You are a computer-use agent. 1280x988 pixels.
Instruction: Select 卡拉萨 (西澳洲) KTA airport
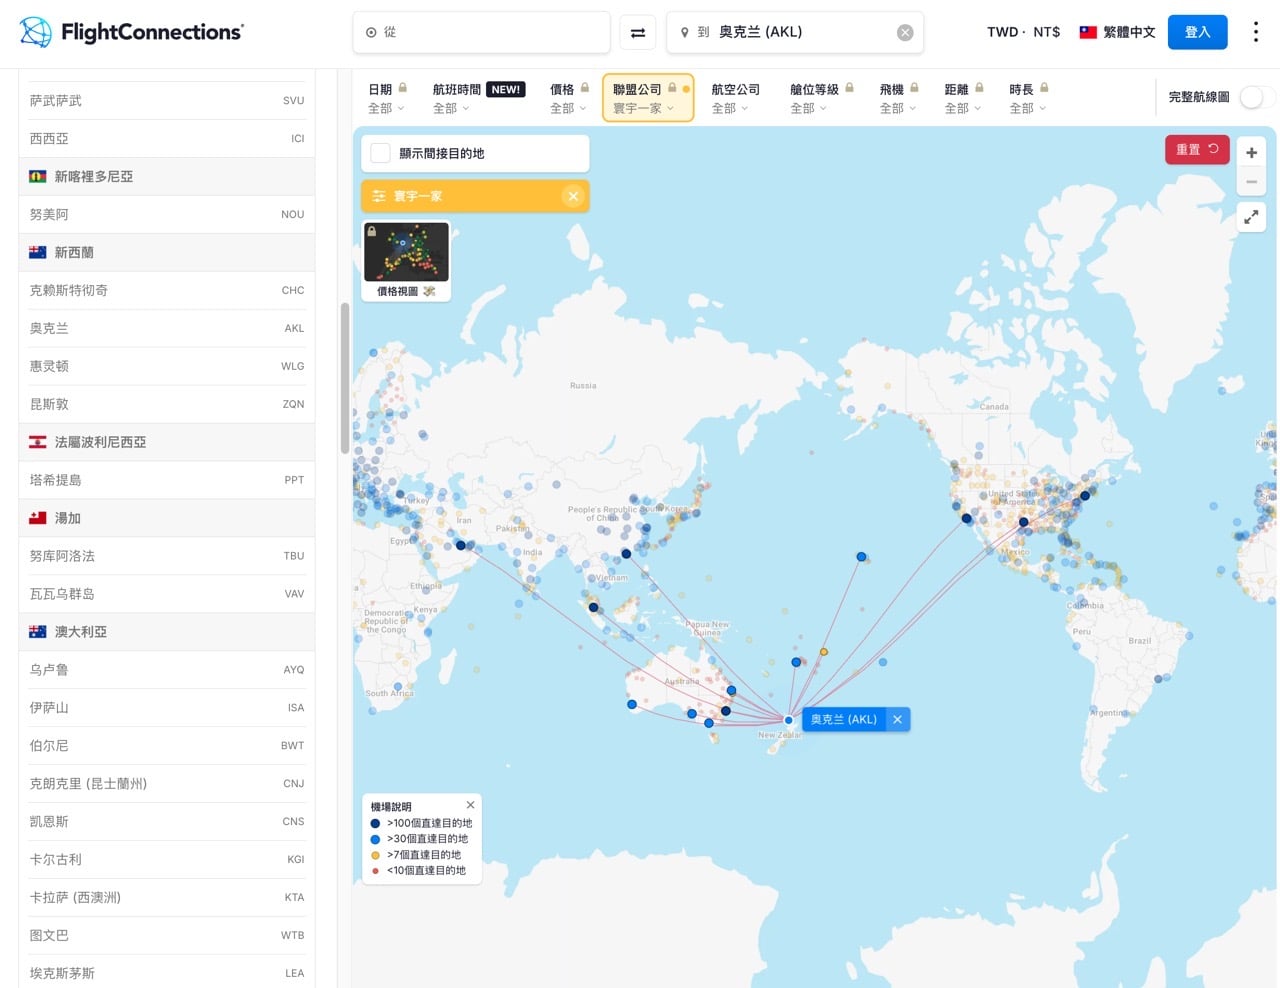pos(167,897)
